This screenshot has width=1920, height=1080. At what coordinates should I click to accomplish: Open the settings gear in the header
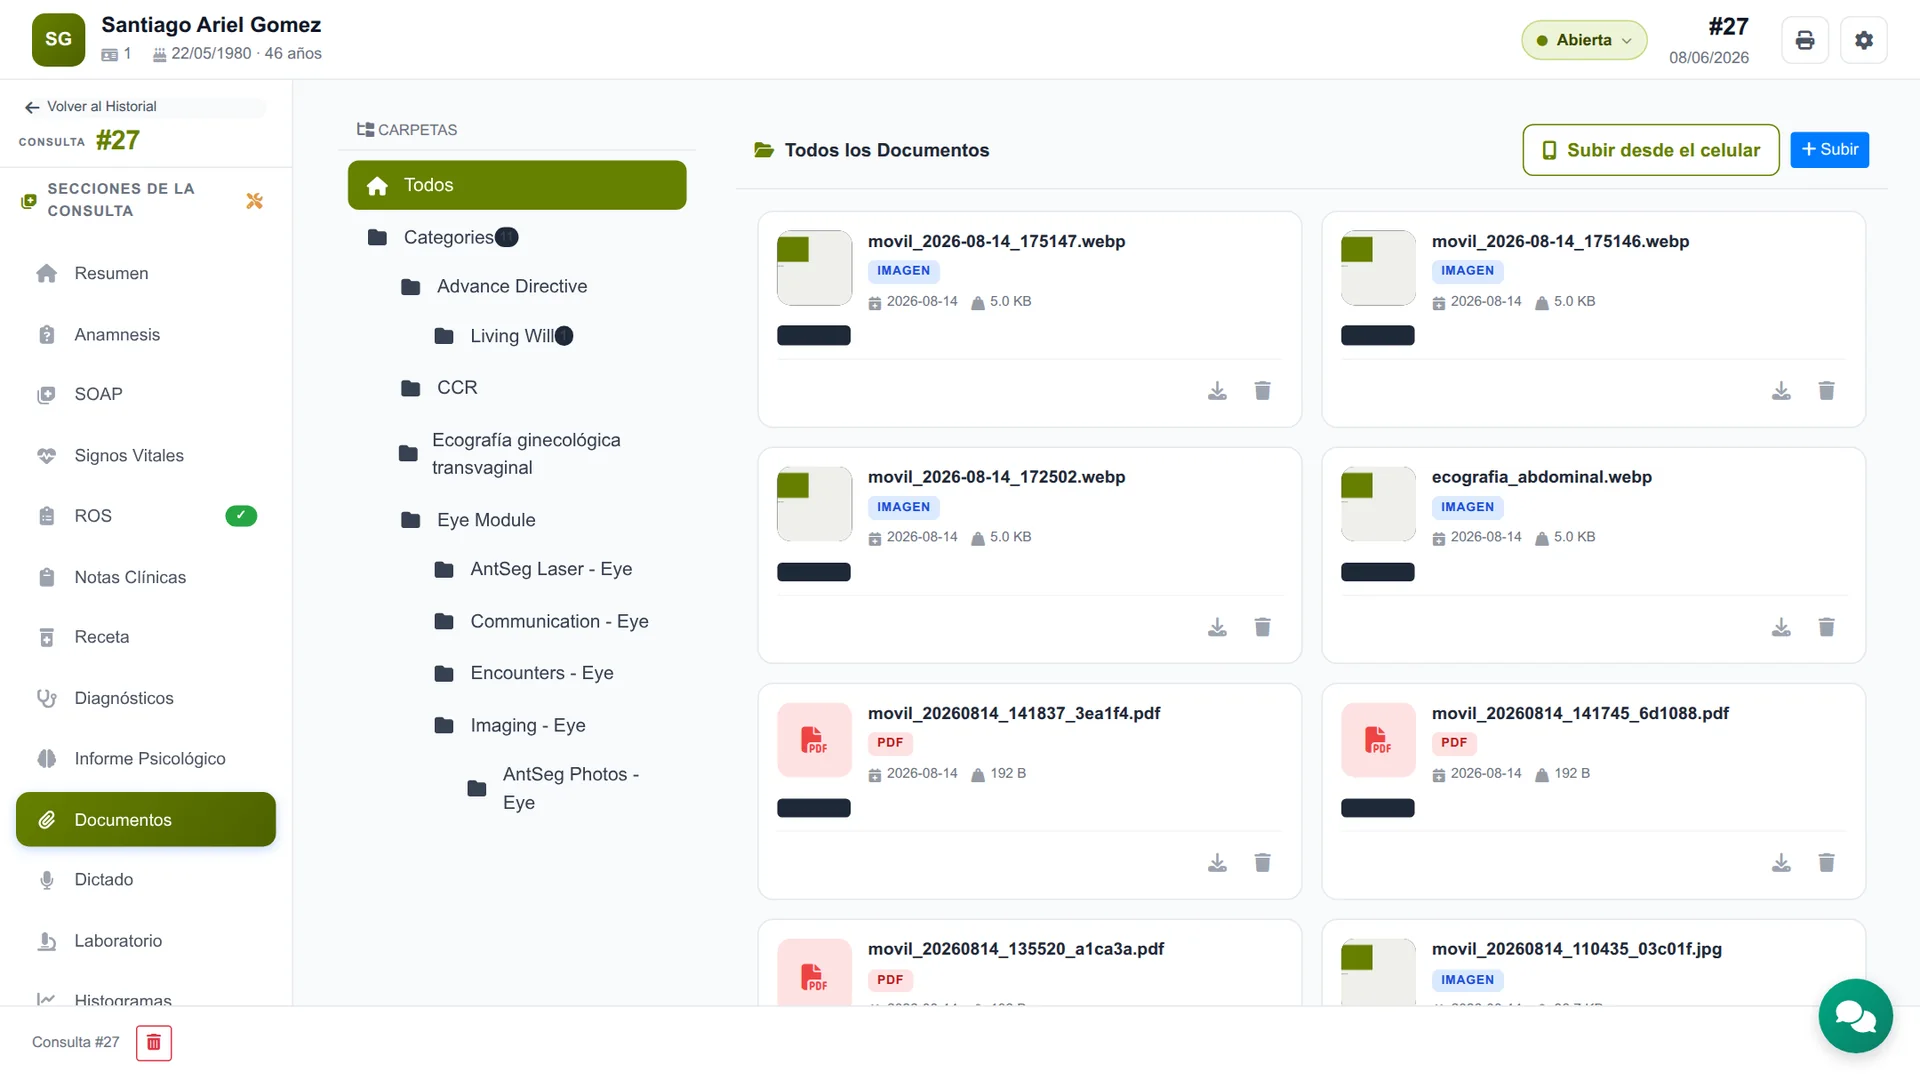(1863, 40)
